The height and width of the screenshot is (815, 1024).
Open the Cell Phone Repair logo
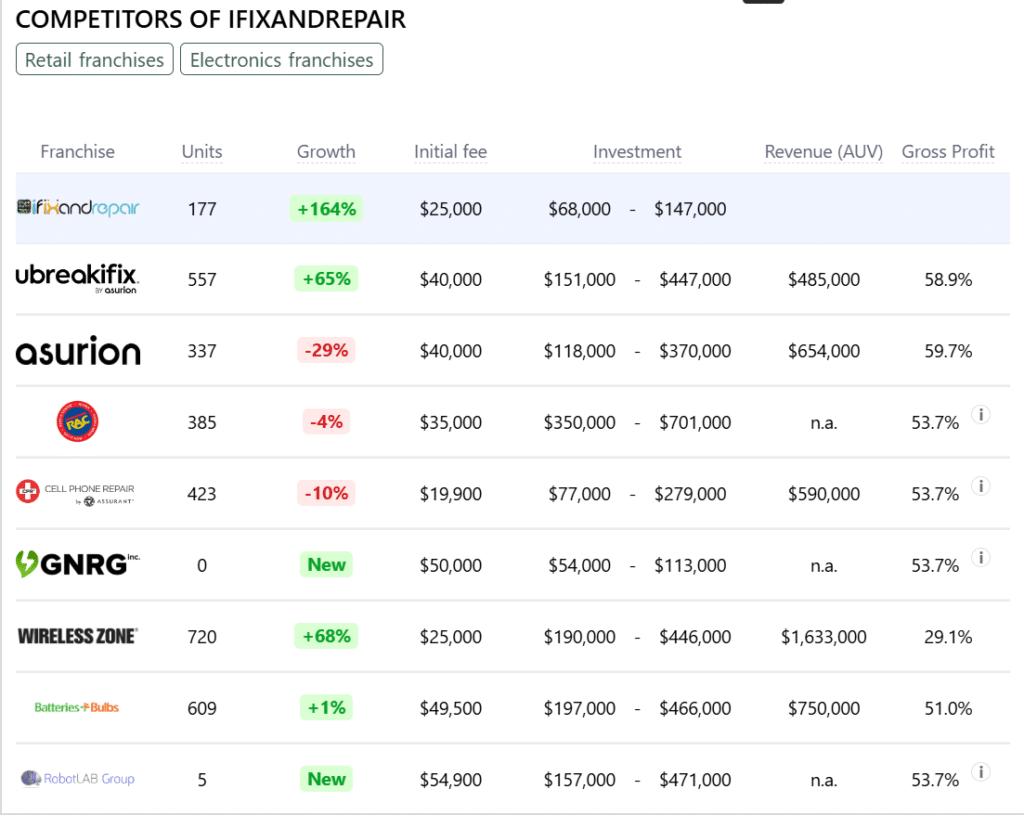(x=76, y=493)
